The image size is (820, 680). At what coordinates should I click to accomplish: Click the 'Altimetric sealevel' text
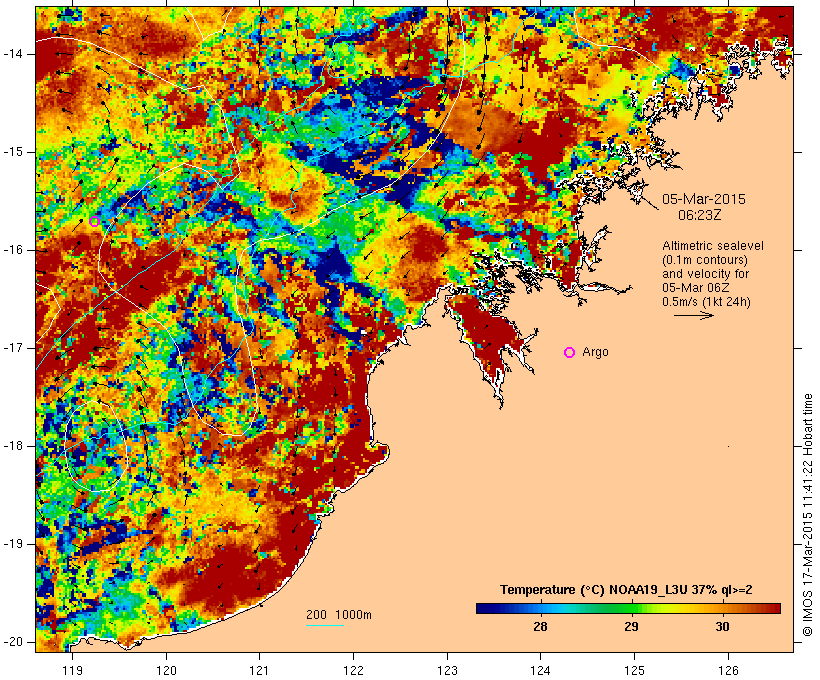[x=713, y=246]
